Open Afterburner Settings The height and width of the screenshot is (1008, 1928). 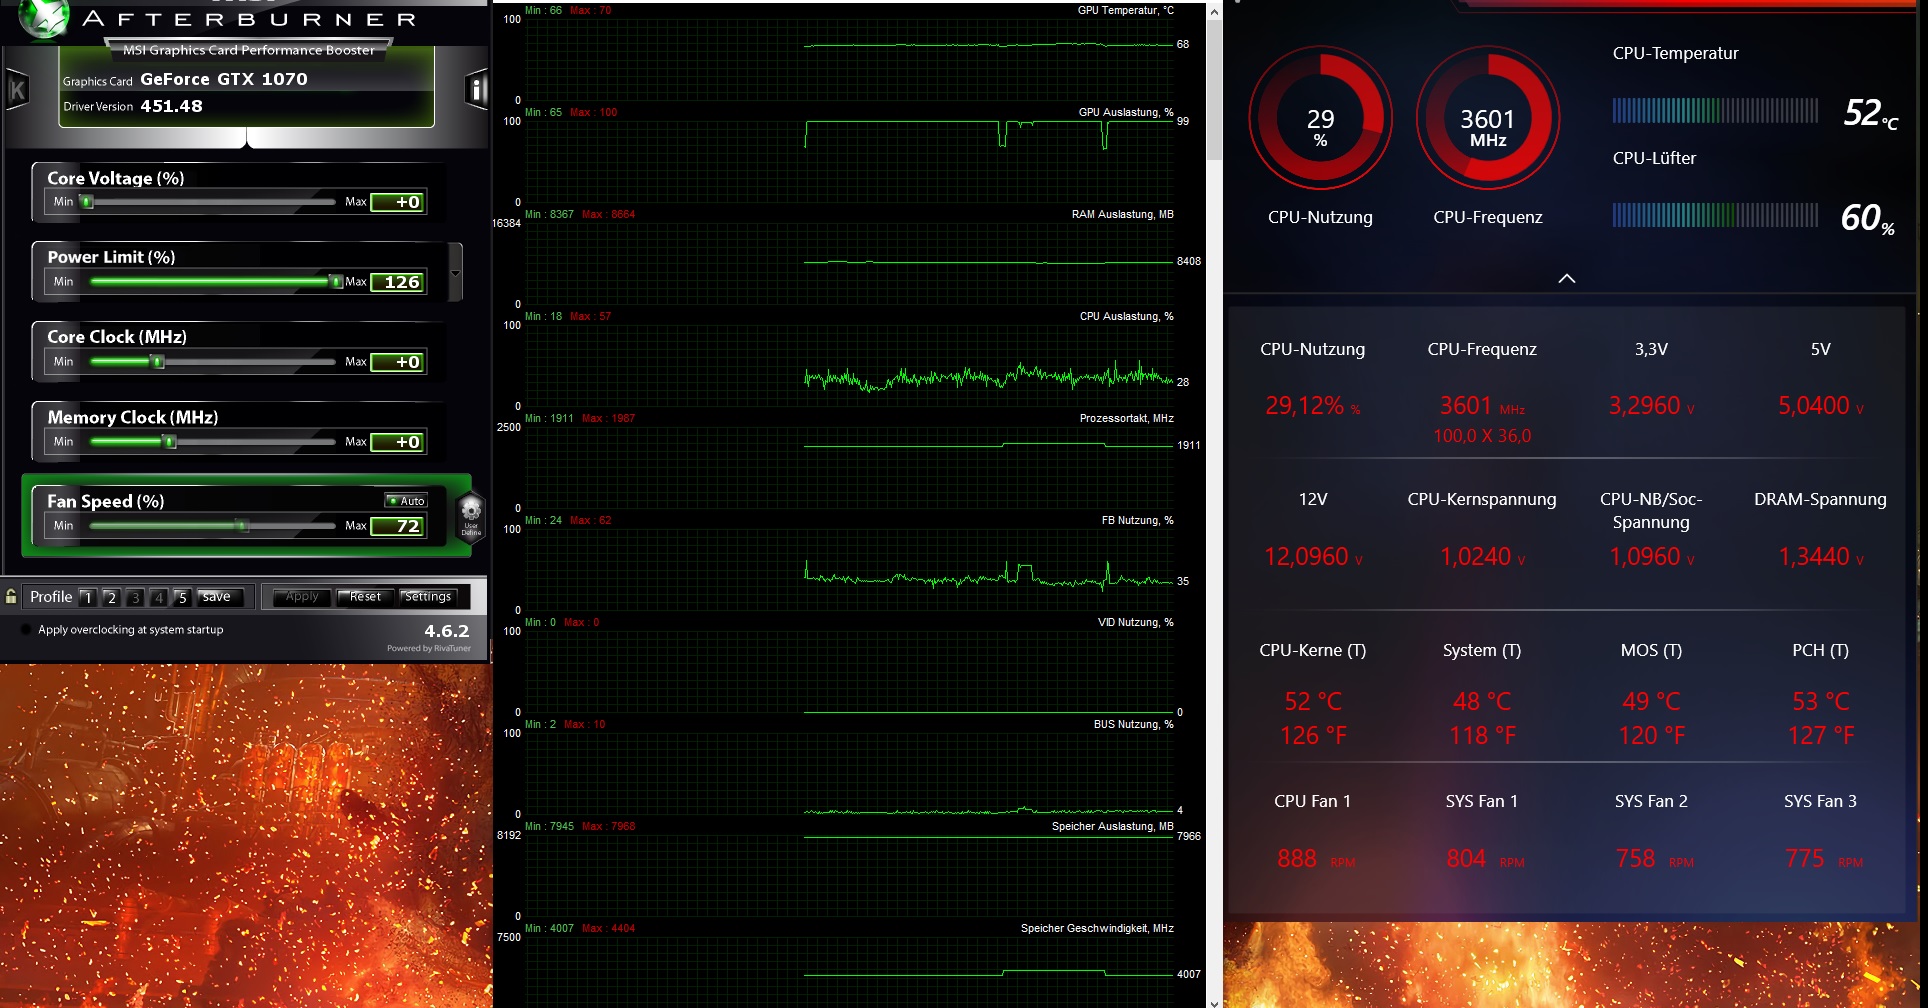pos(428,597)
